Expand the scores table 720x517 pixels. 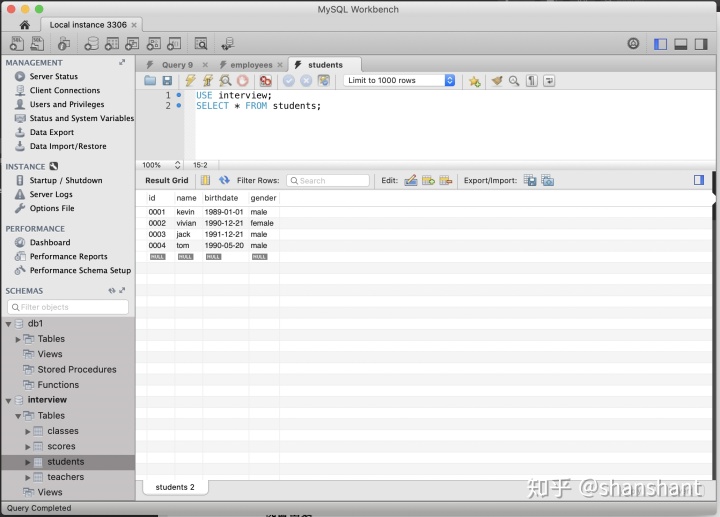pyautogui.click(x=28, y=447)
